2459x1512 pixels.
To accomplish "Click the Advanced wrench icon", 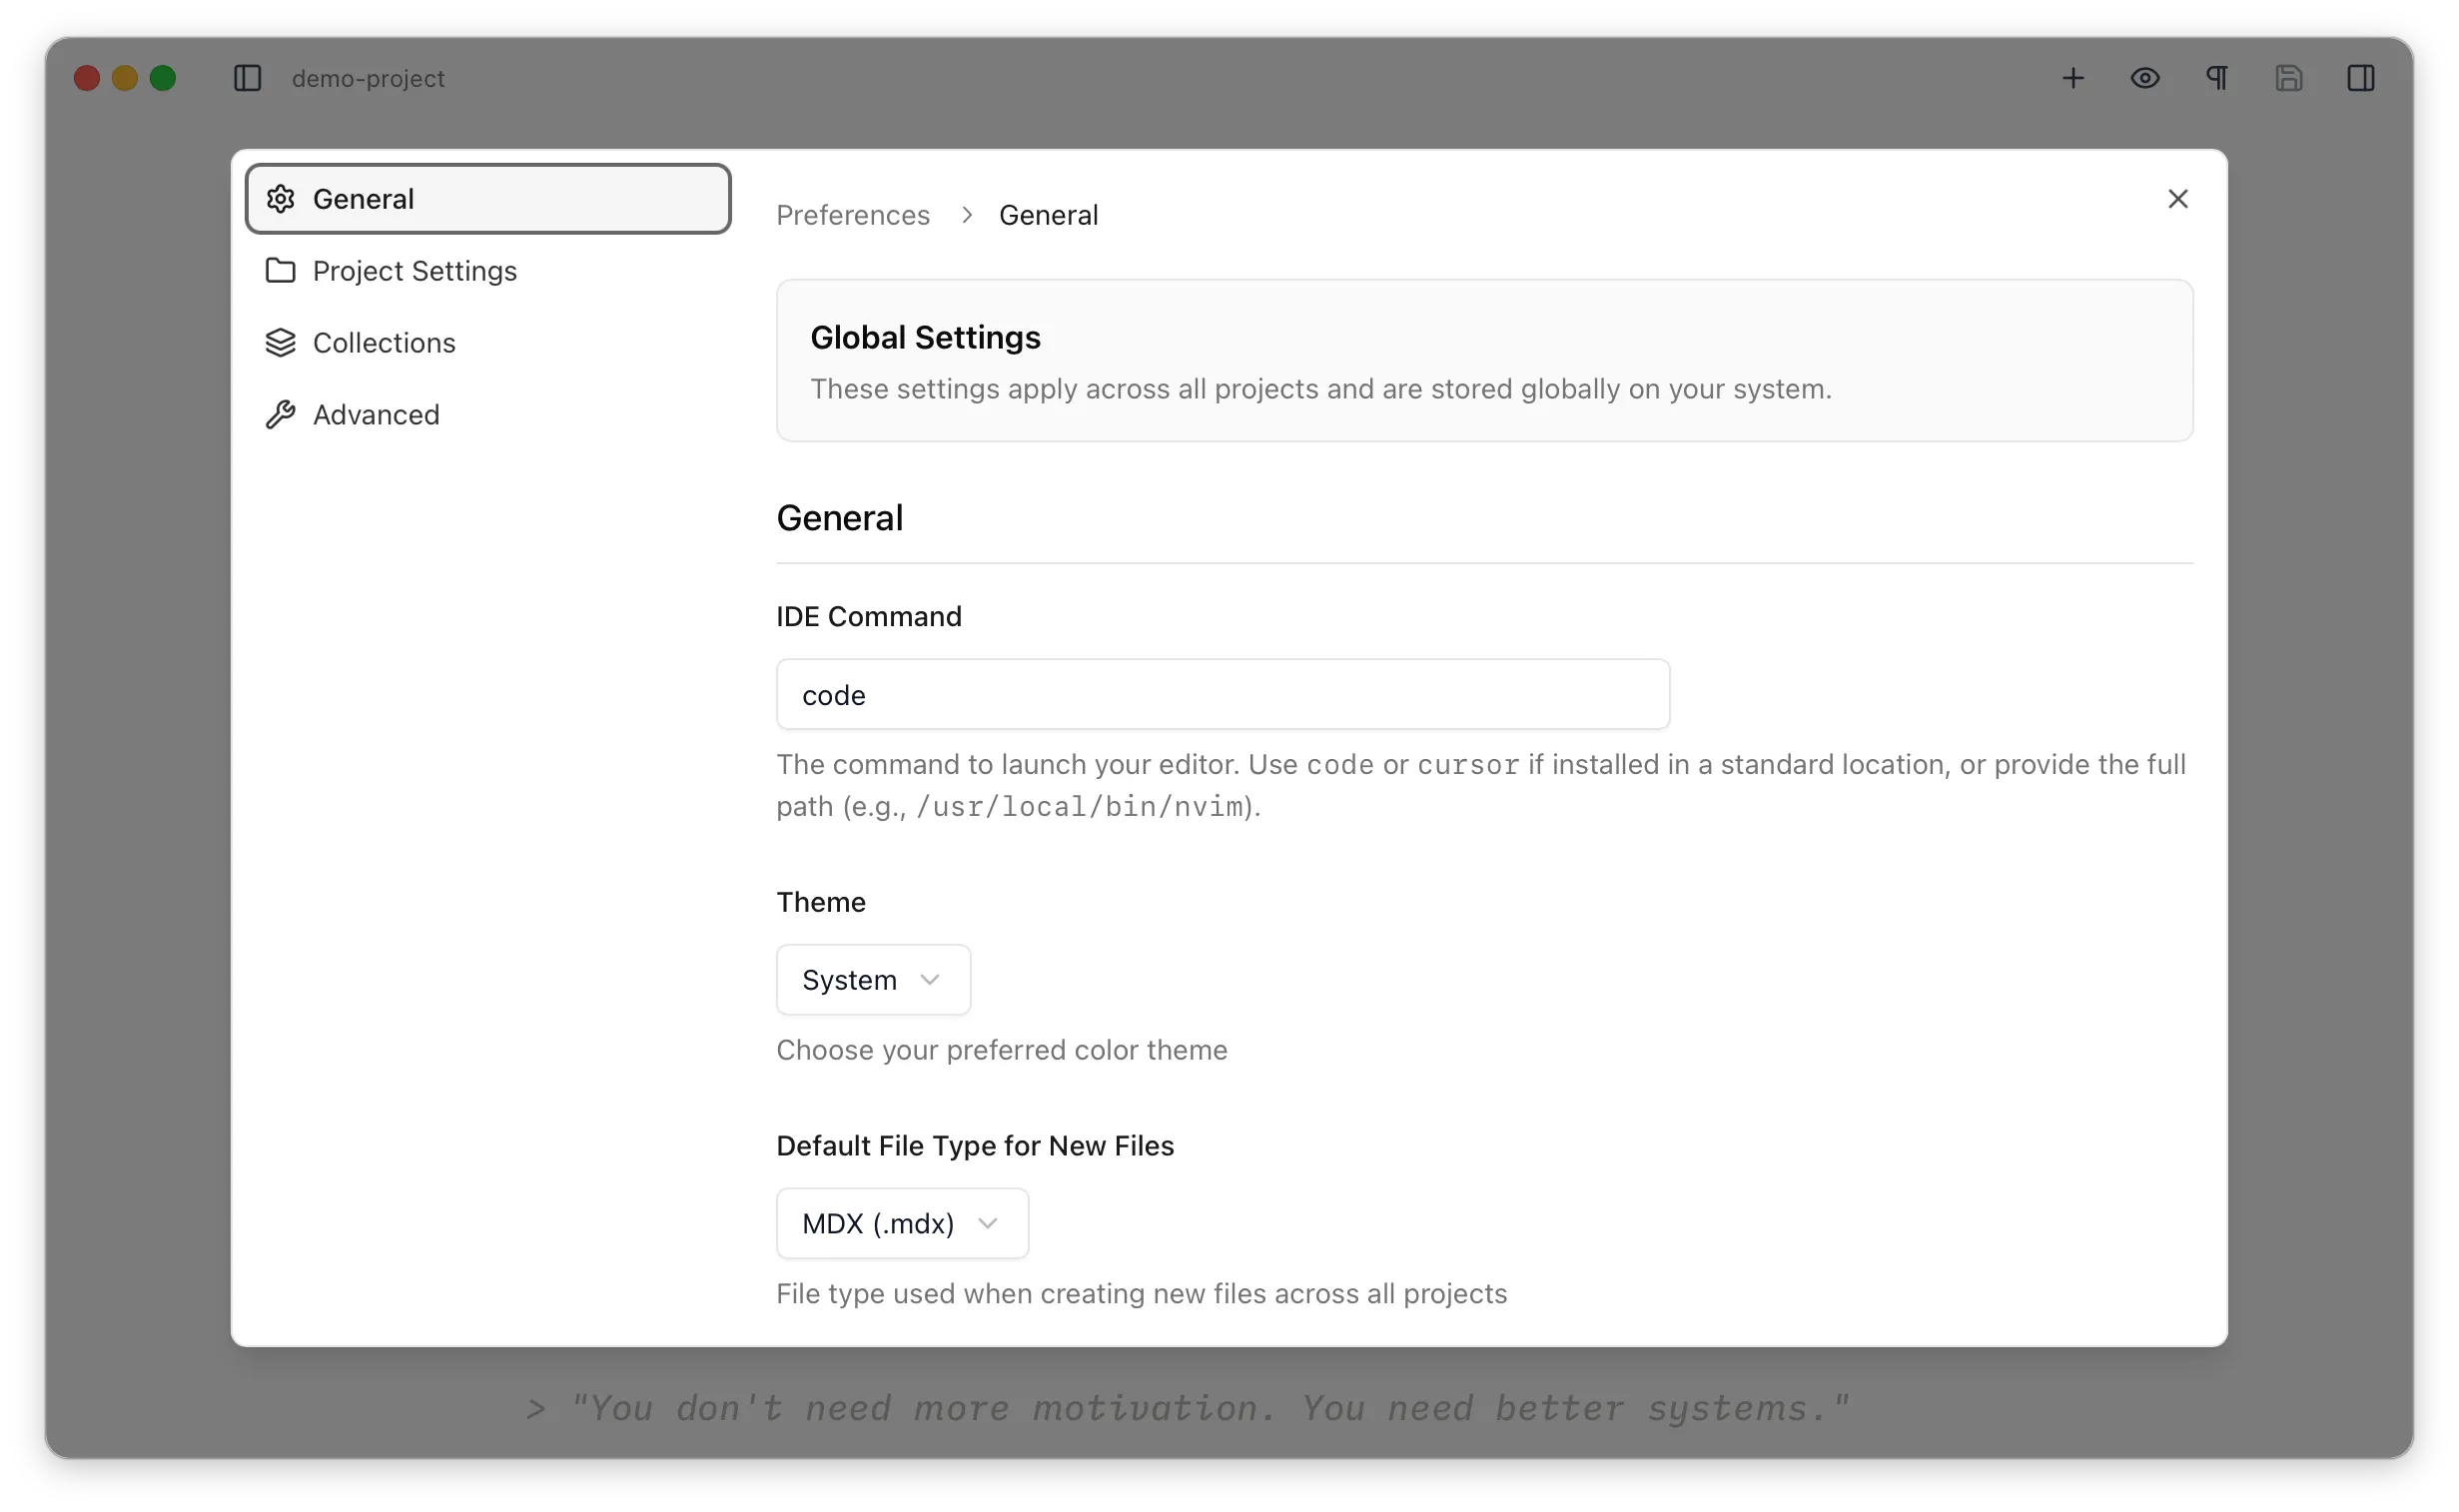I will (x=281, y=415).
